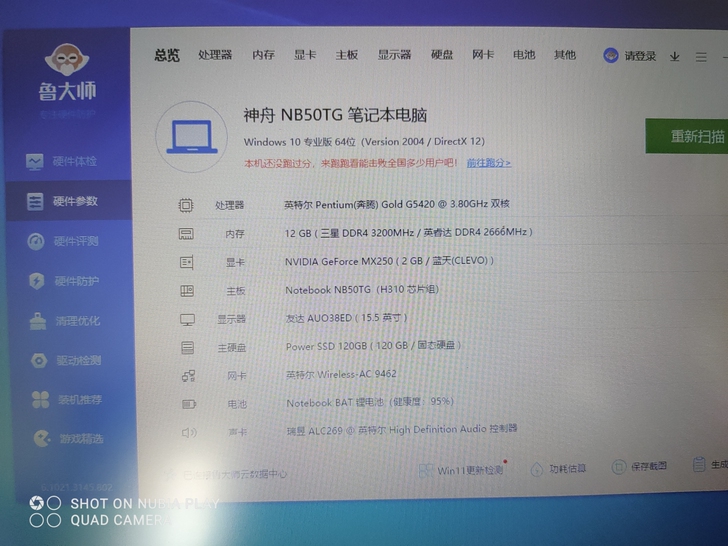The width and height of the screenshot is (728, 546).
Task: Click the 英特尔 Wireless-AC 9462 text
Action: pos(341,374)
